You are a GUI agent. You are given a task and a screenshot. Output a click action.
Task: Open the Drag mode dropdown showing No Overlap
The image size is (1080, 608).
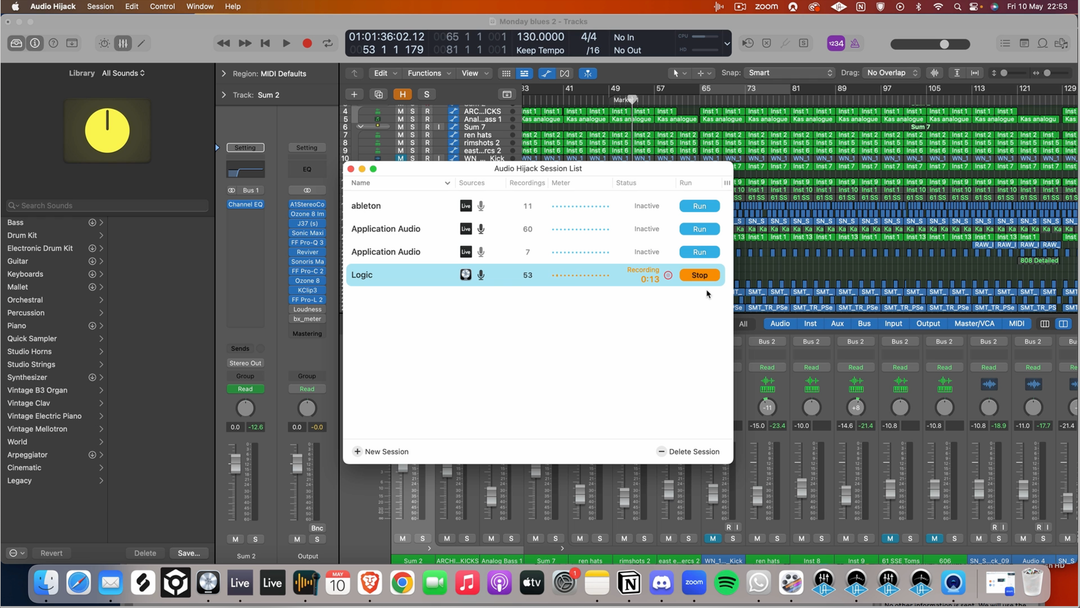892,73
